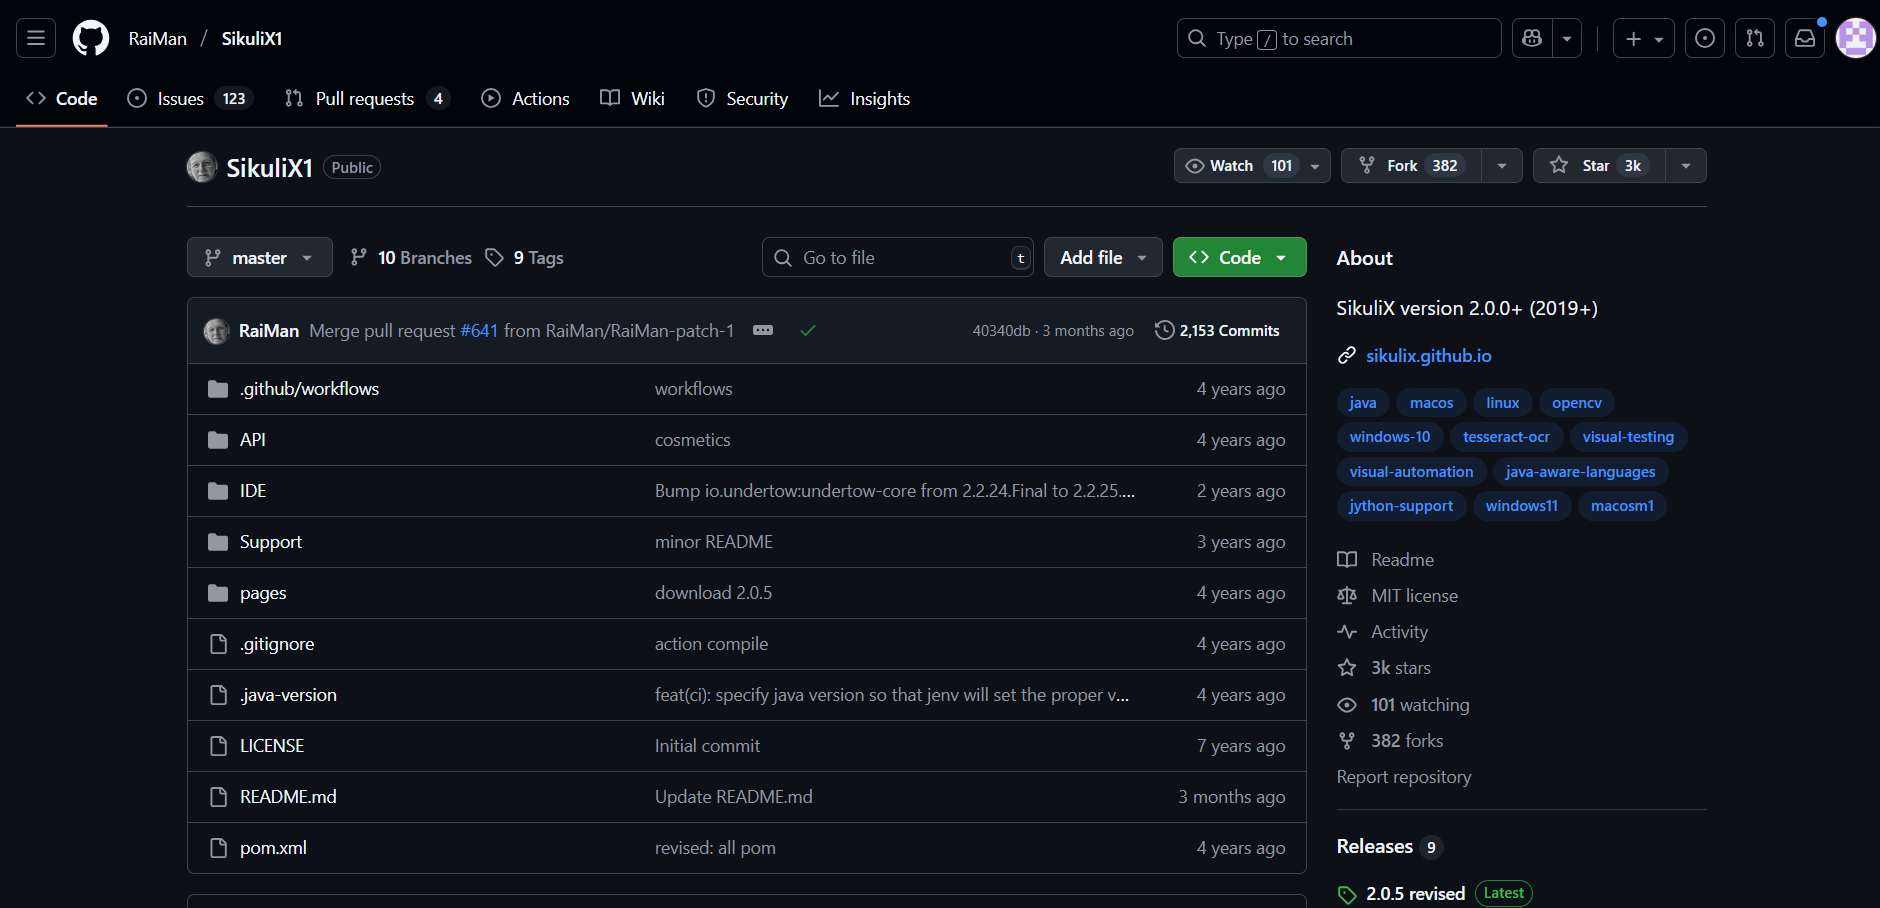Switch to the Issues tab
The image size is (1880, 908).
click(x=179, y=98)
